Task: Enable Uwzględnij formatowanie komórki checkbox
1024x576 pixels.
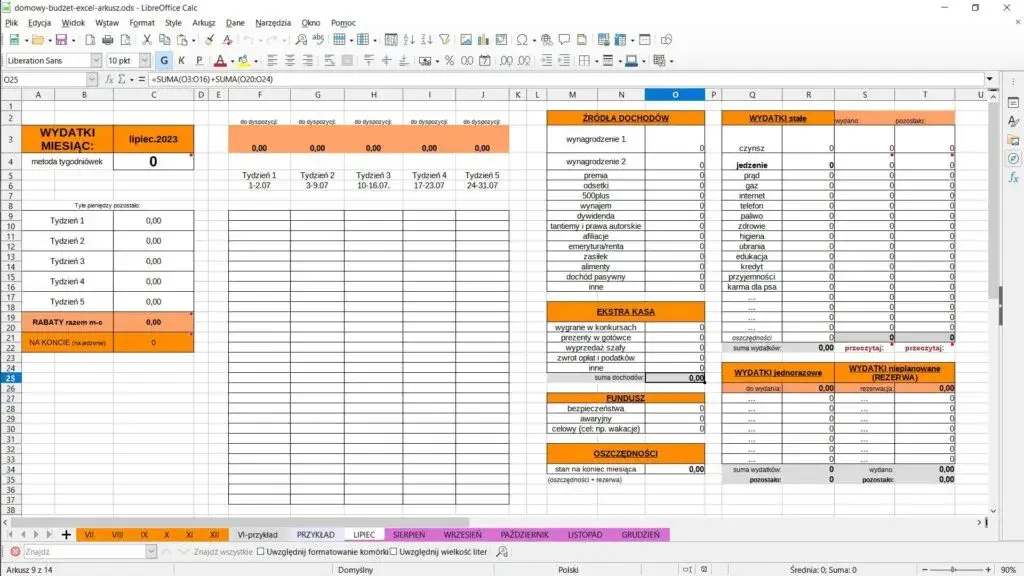Action: pos(261,552)
